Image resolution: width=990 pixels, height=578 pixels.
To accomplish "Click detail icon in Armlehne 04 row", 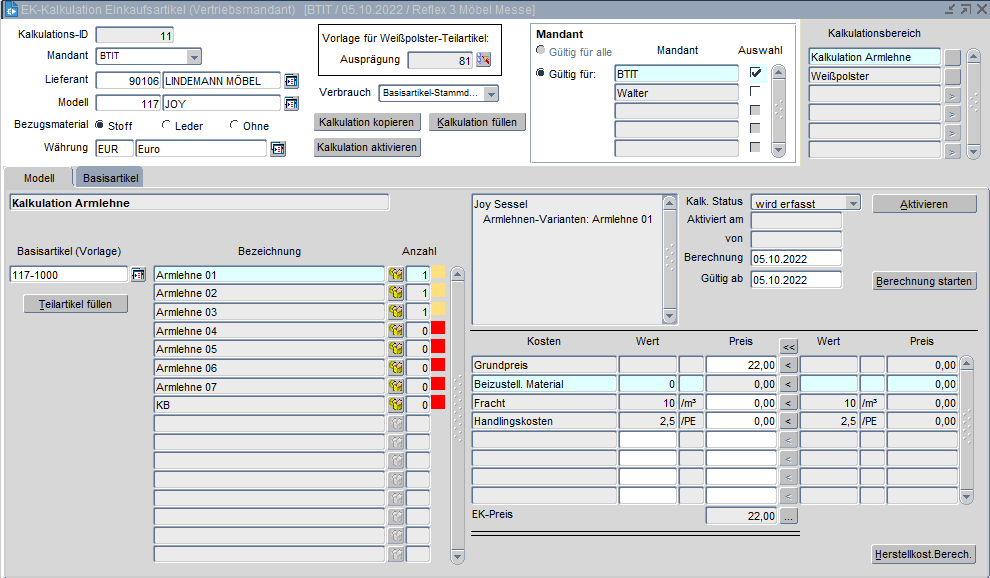I will click(396, 331).
